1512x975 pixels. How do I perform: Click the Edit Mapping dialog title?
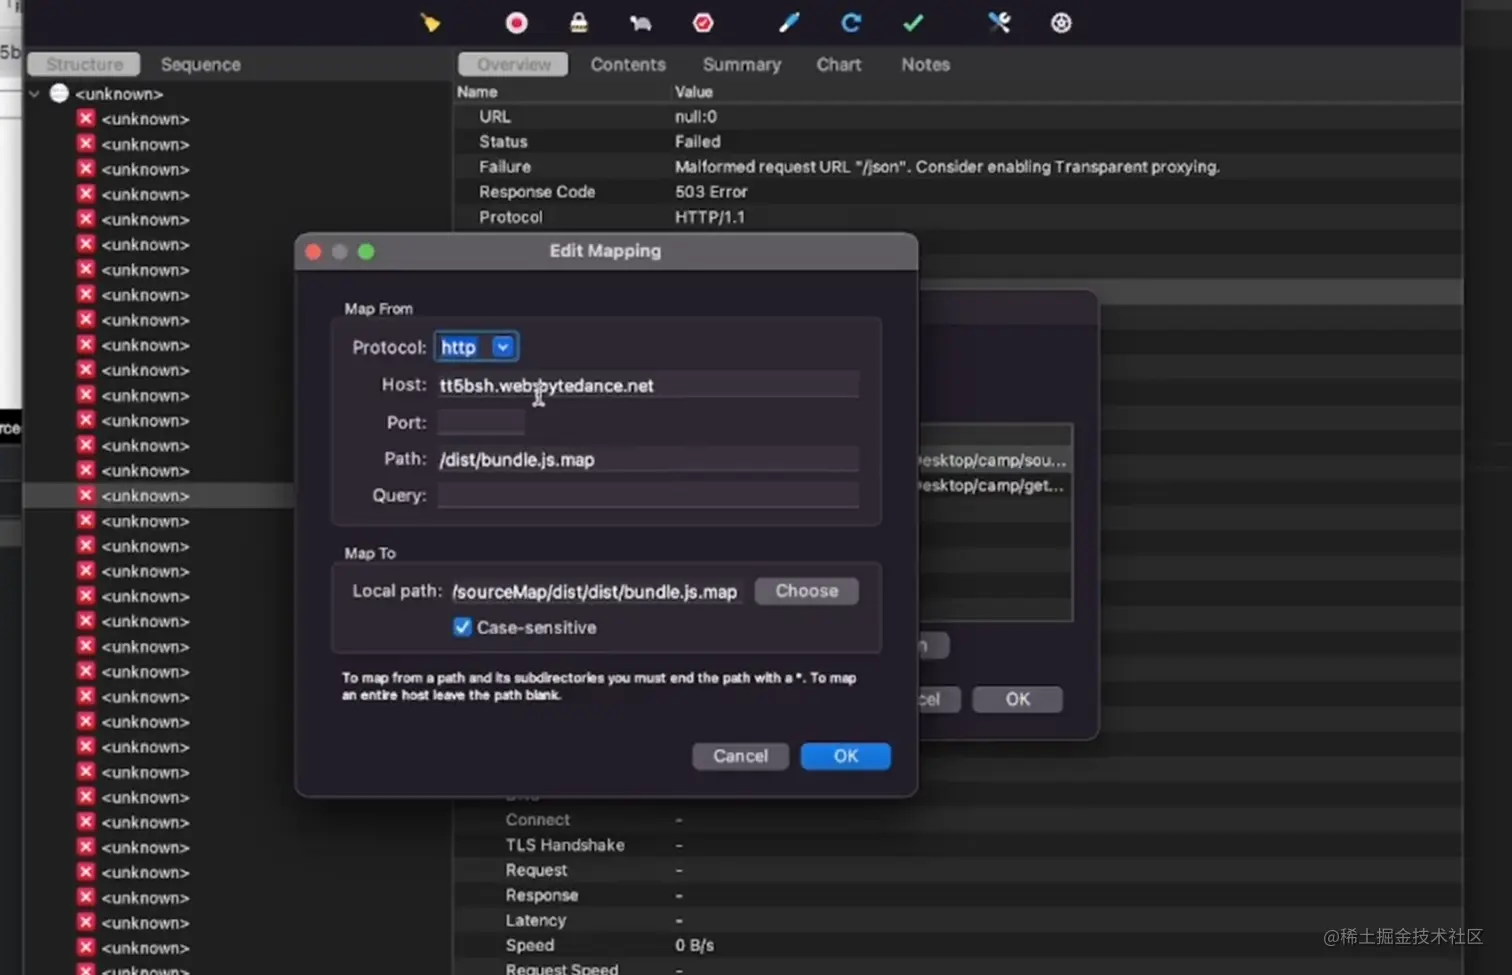click(605, 251)
